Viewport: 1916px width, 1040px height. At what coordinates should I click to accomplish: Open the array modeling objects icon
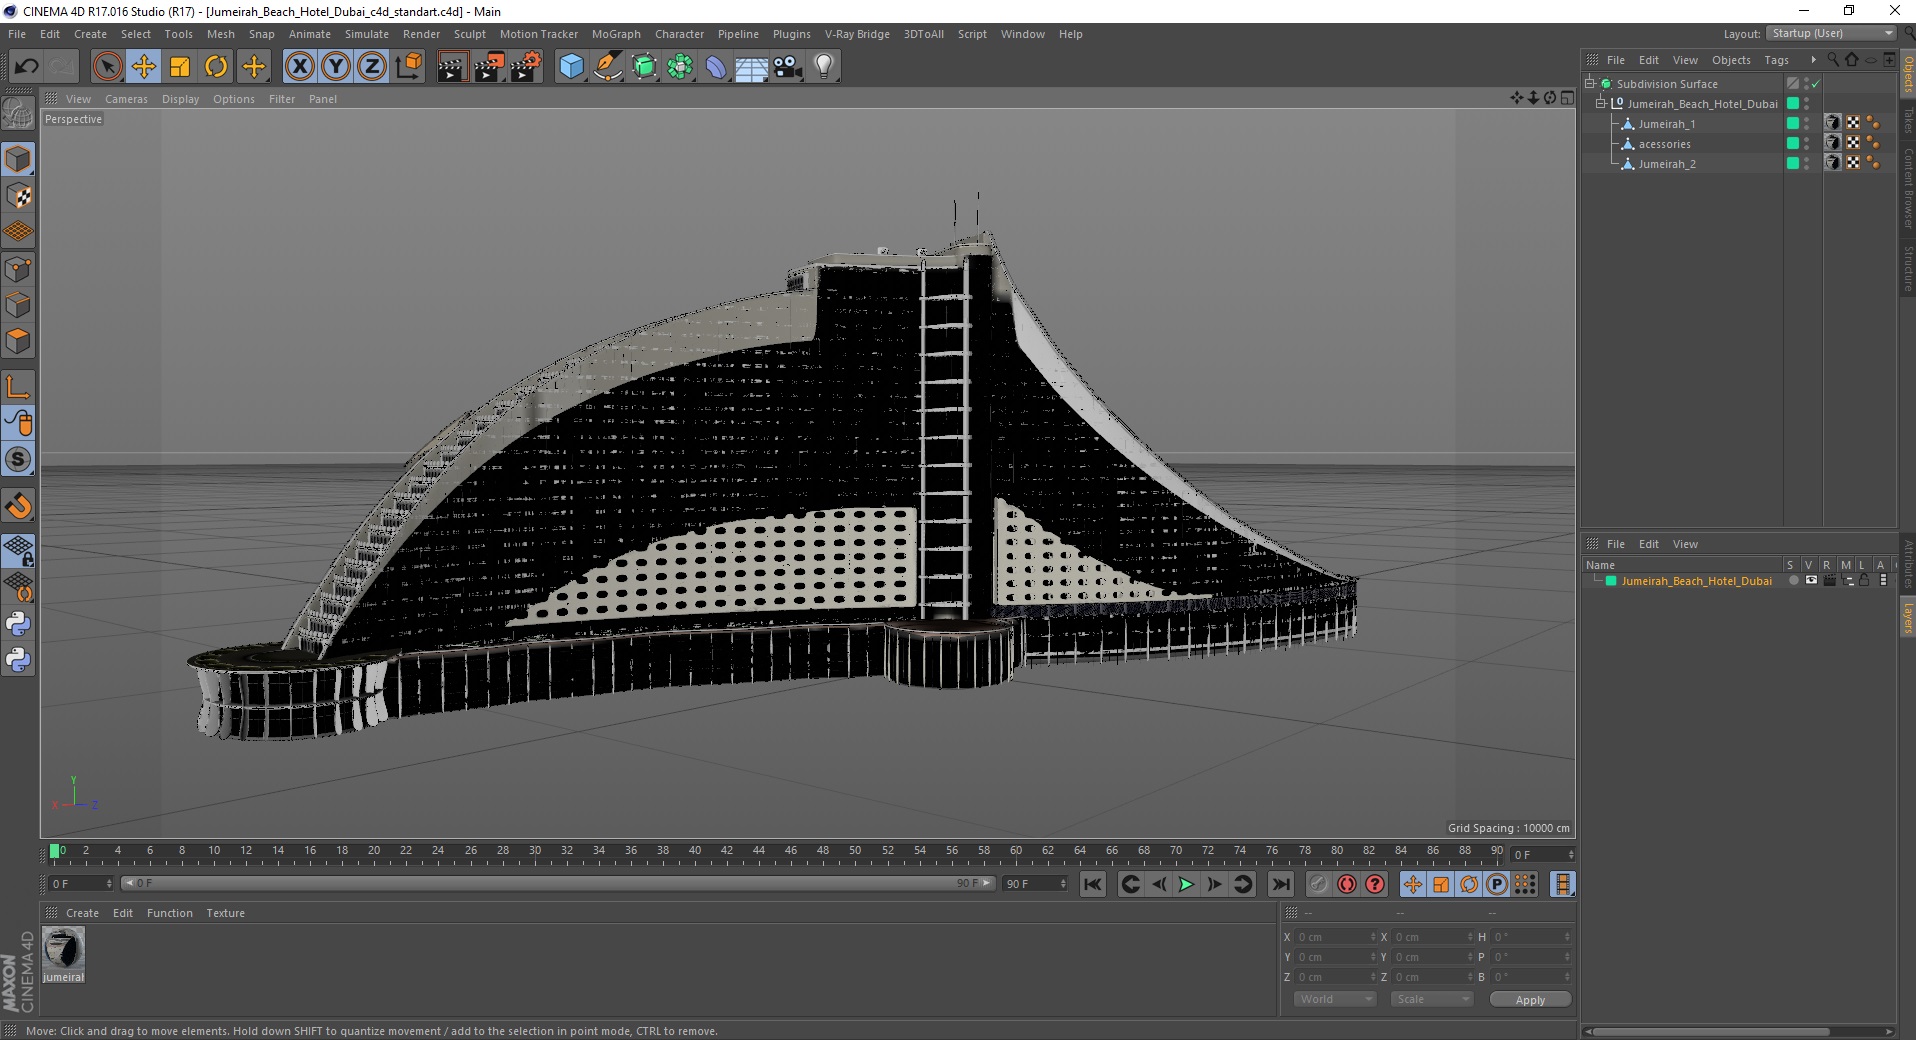(680, 67)
